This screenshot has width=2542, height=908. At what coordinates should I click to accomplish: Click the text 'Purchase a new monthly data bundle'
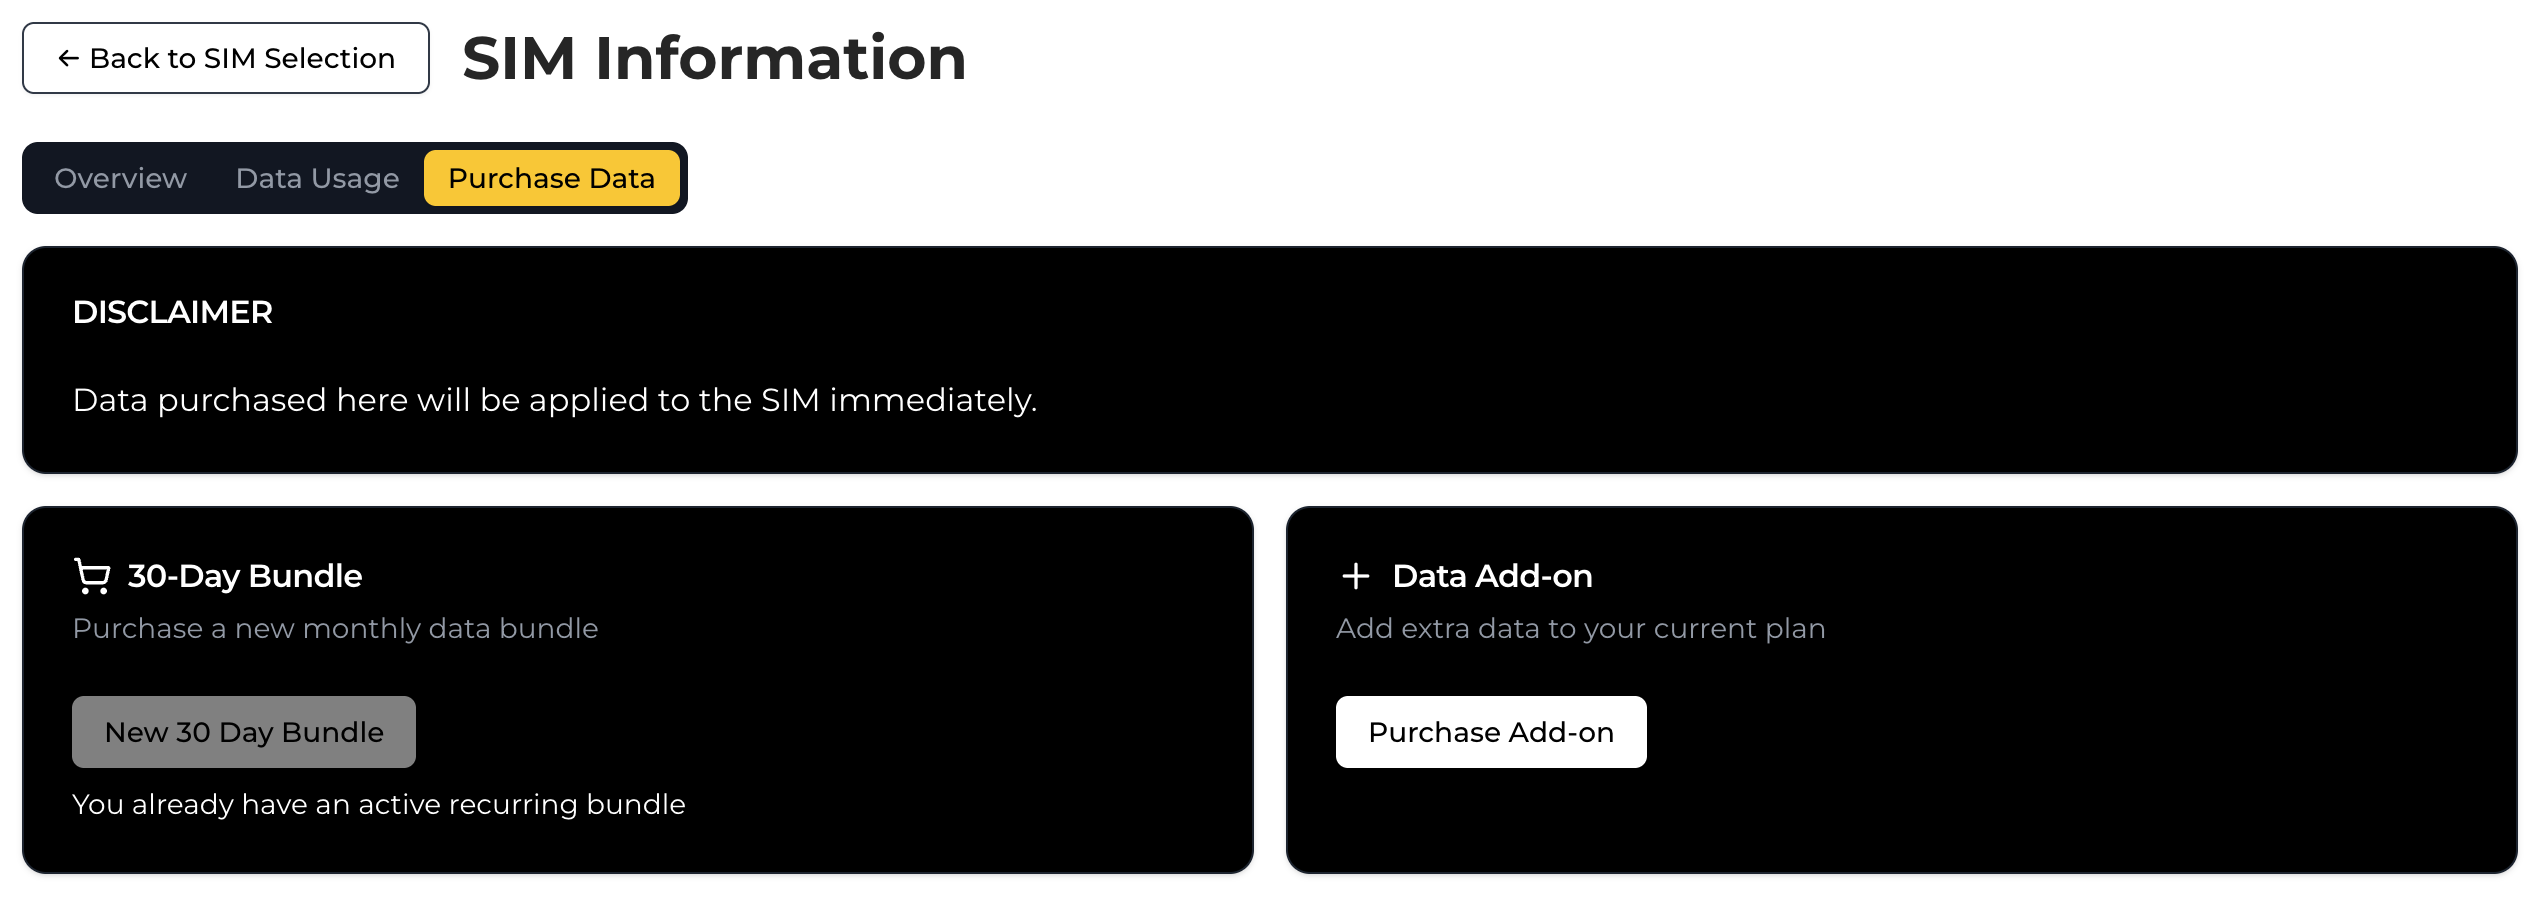[x=334, y=628]
